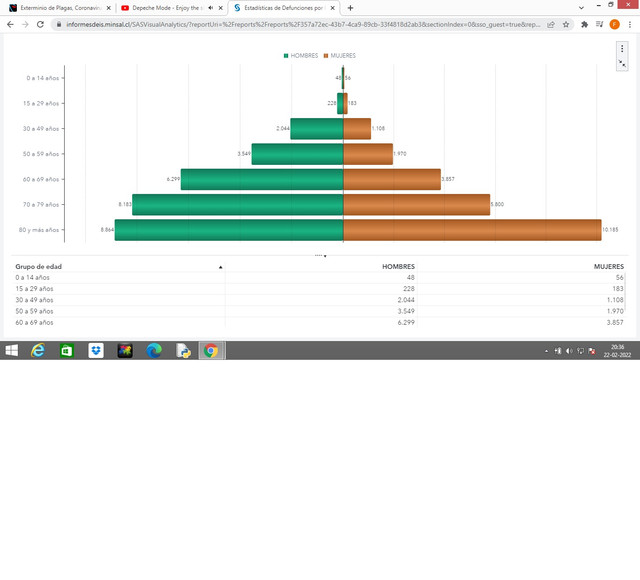Toggle HOMBRES legend green swatch

pos(286,56)
